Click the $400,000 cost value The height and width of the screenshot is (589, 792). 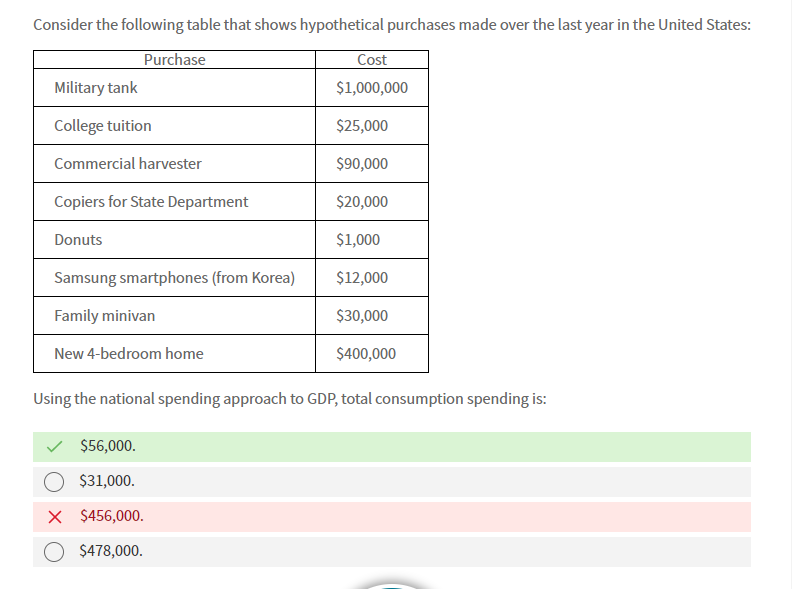point(366,354)
